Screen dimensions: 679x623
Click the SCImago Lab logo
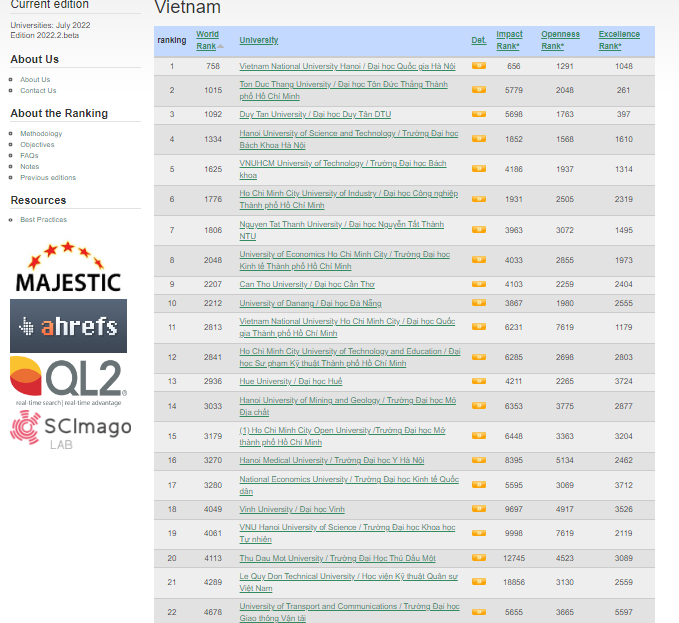[x=68, y=427]
